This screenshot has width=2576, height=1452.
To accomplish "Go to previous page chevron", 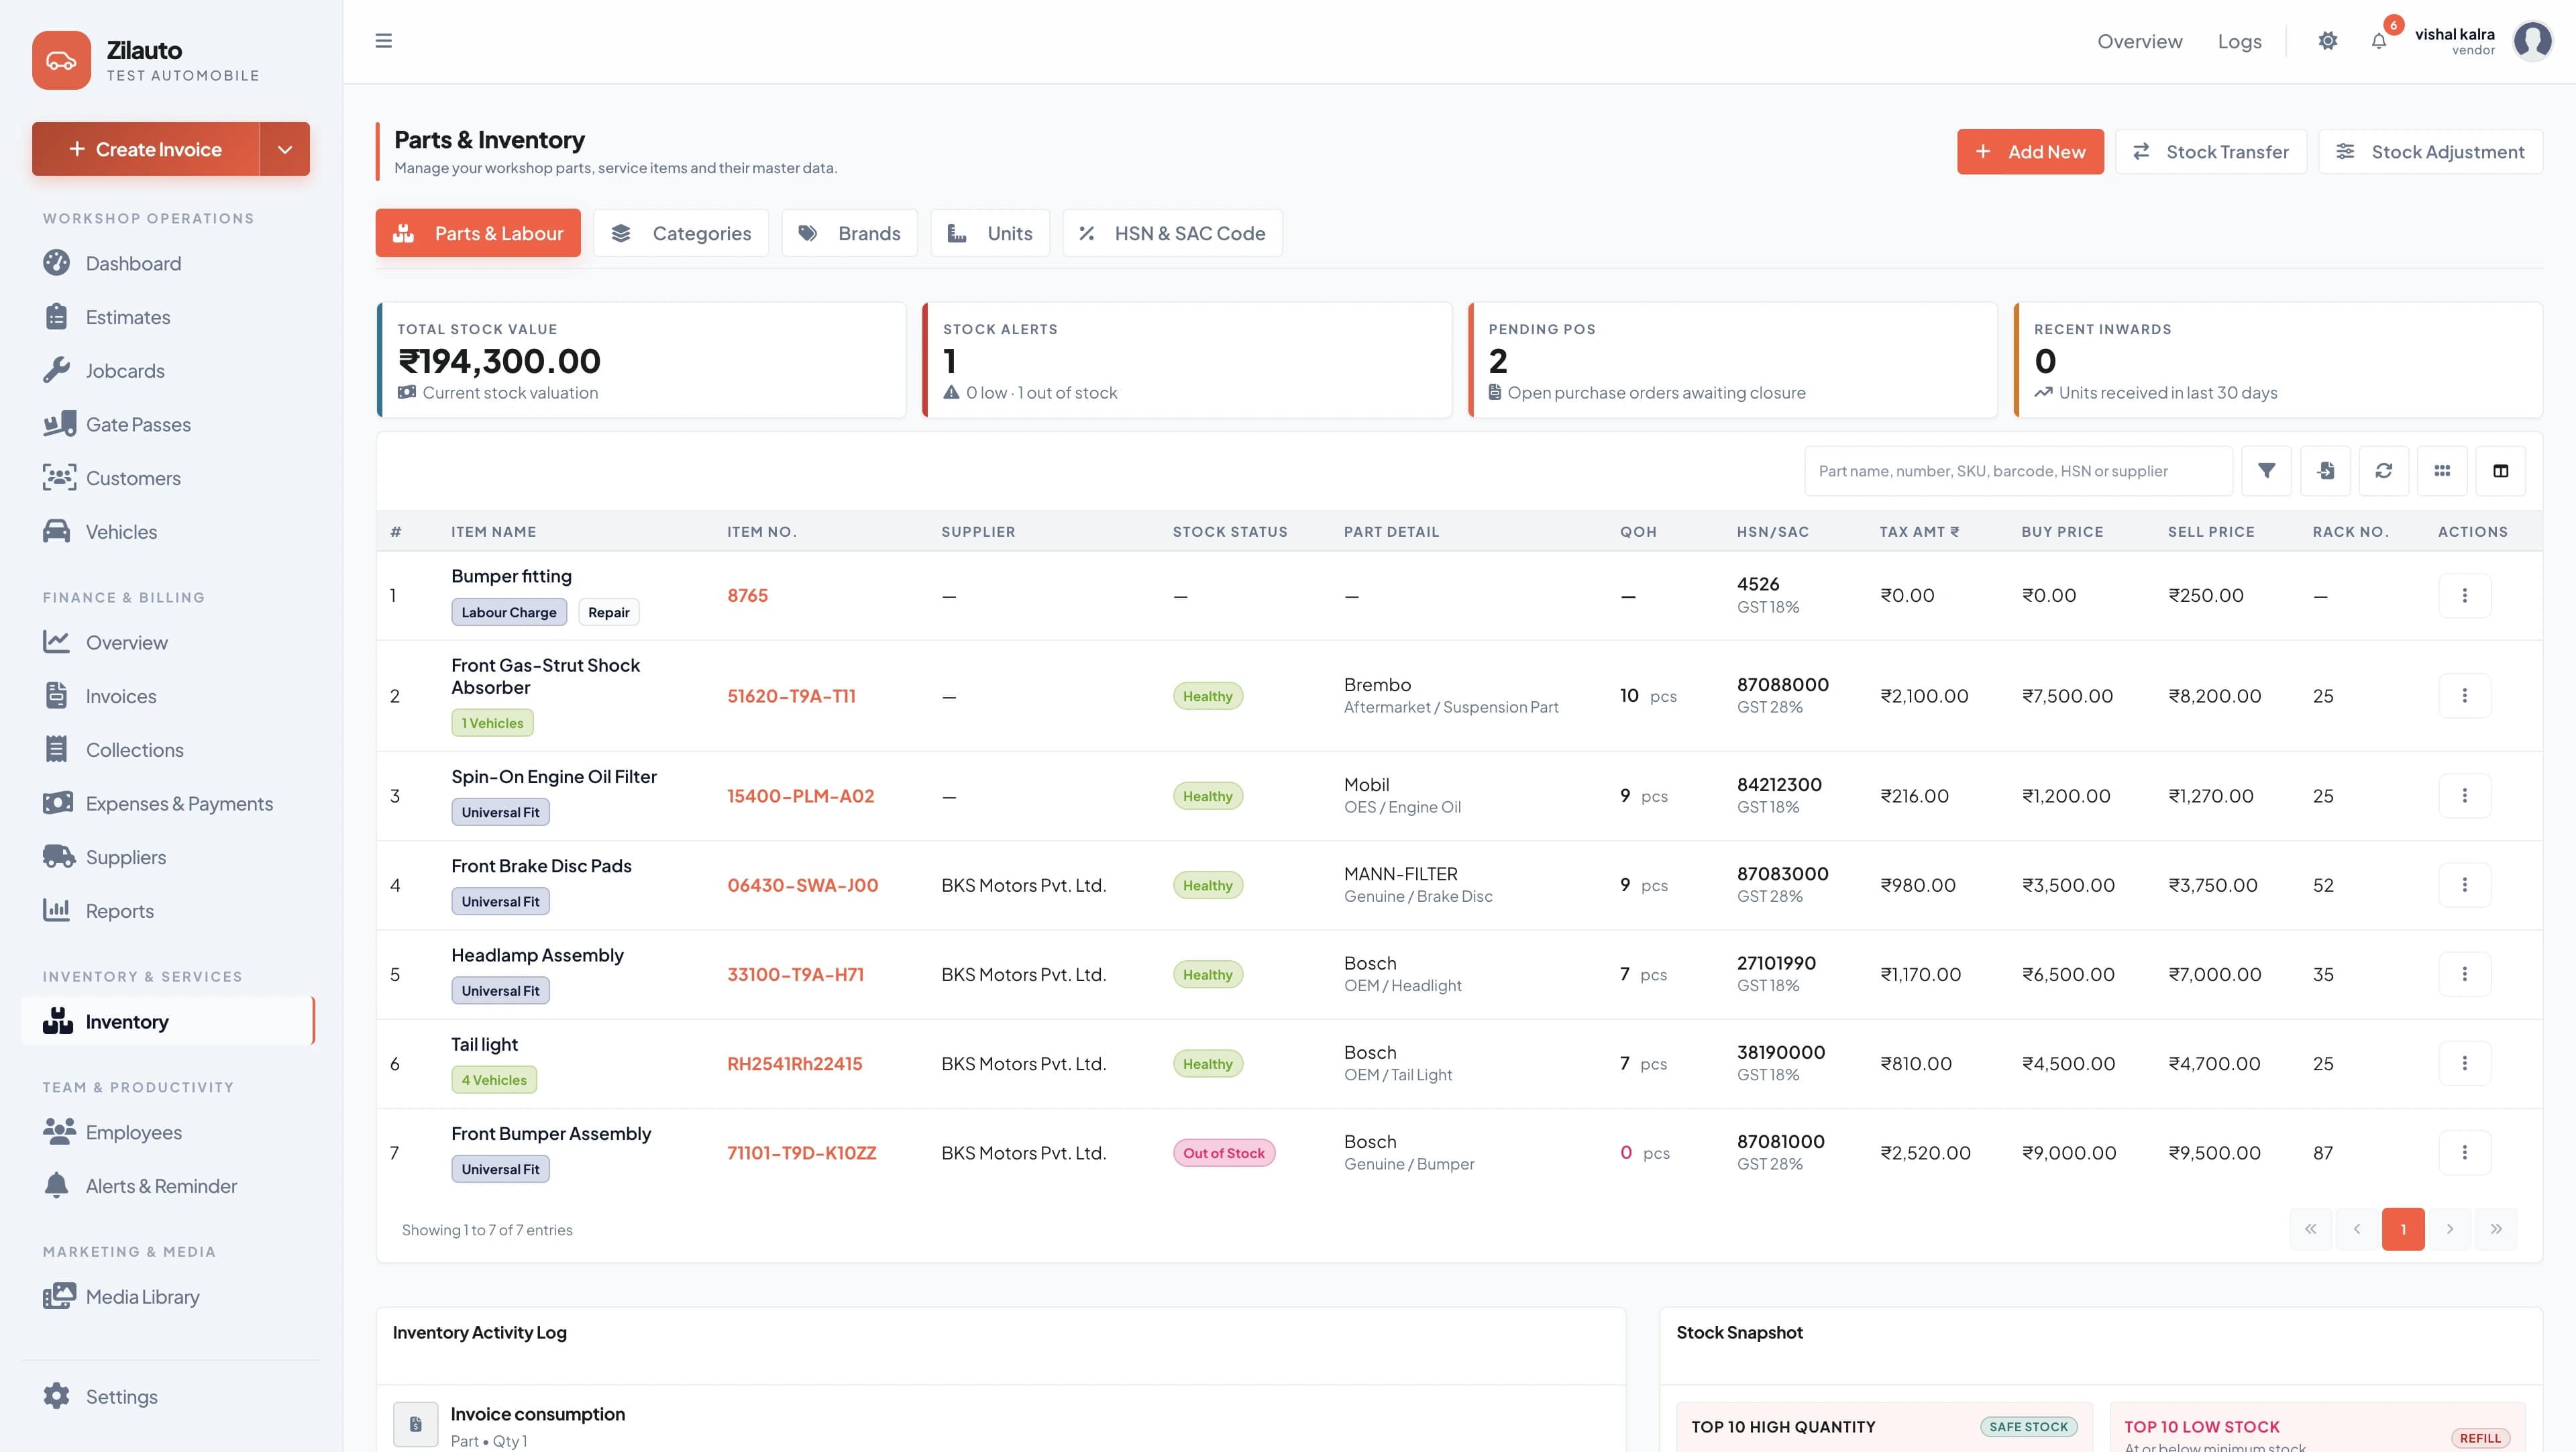I will [x=2357, y=1229].
